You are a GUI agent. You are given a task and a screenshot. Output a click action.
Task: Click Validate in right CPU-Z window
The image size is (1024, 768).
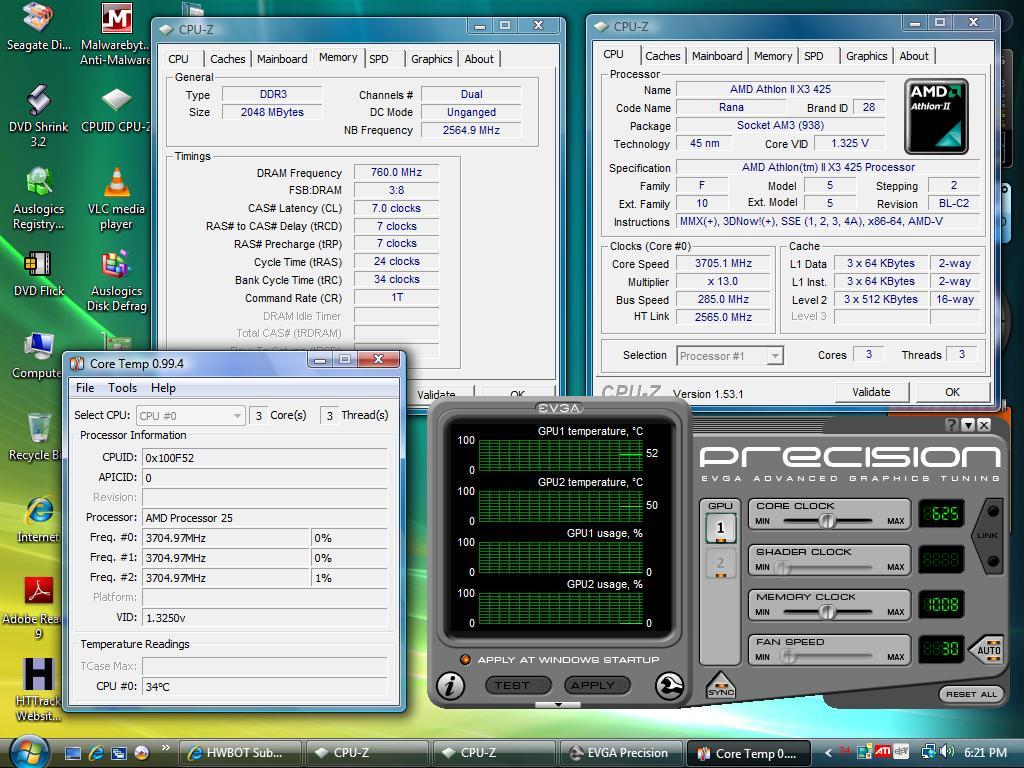871,392
